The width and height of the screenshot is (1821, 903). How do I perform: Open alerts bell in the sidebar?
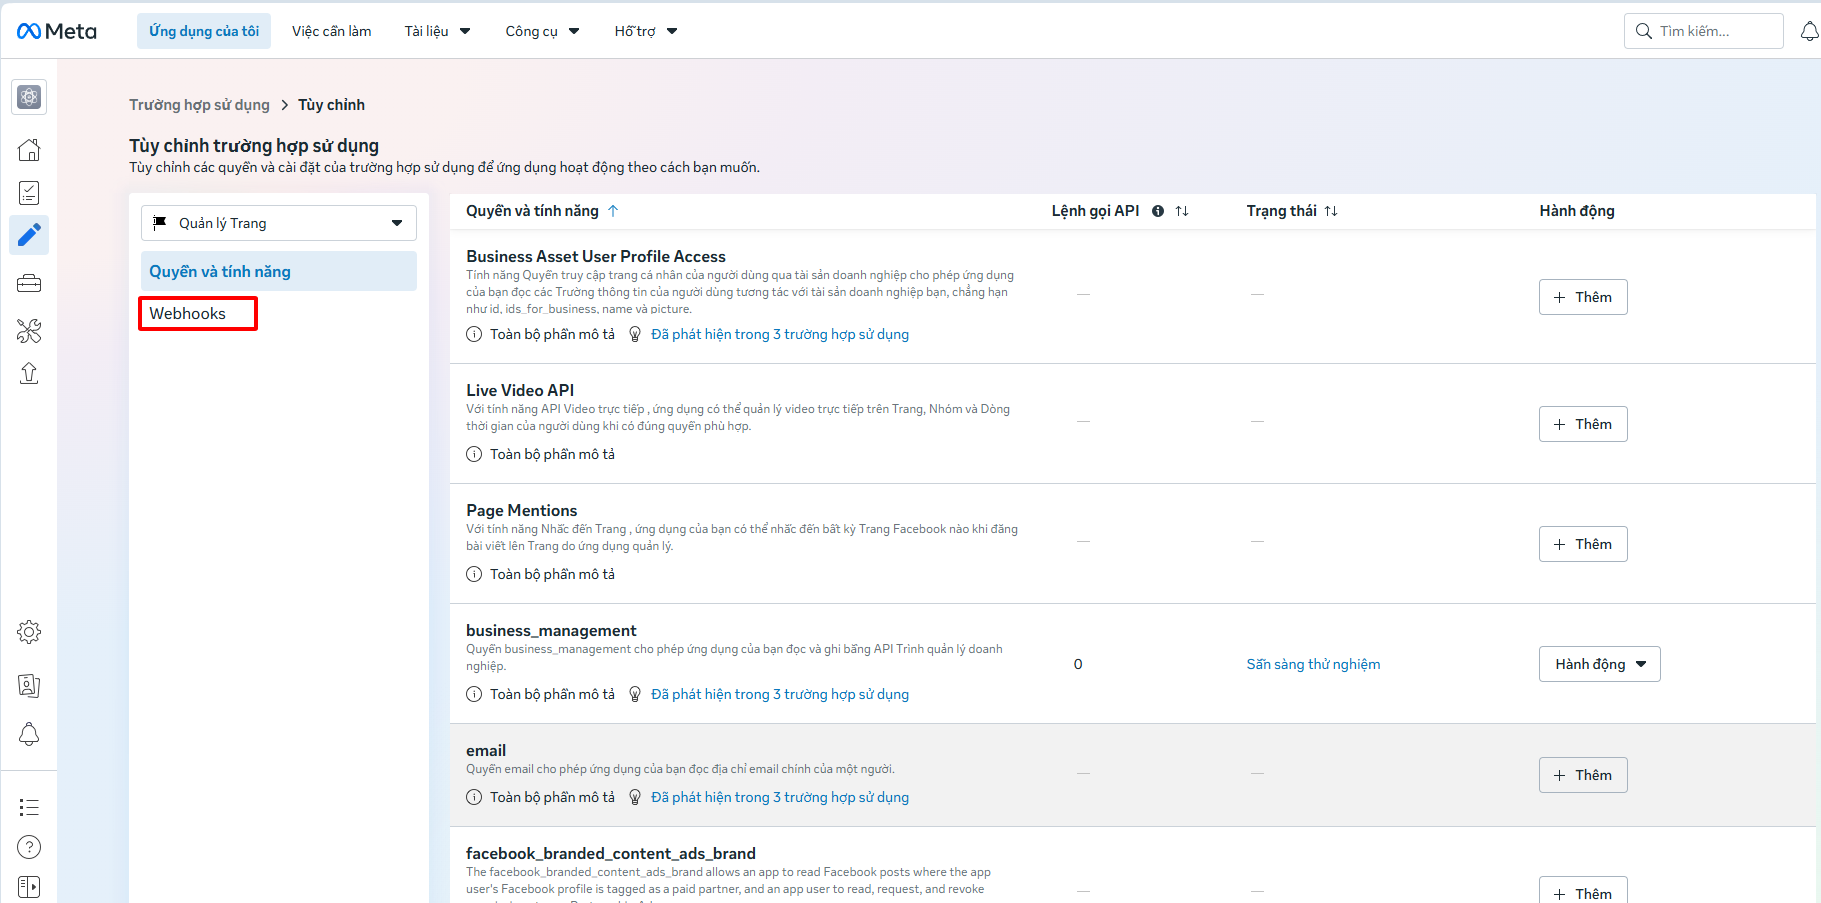click(x=29, y=734)
